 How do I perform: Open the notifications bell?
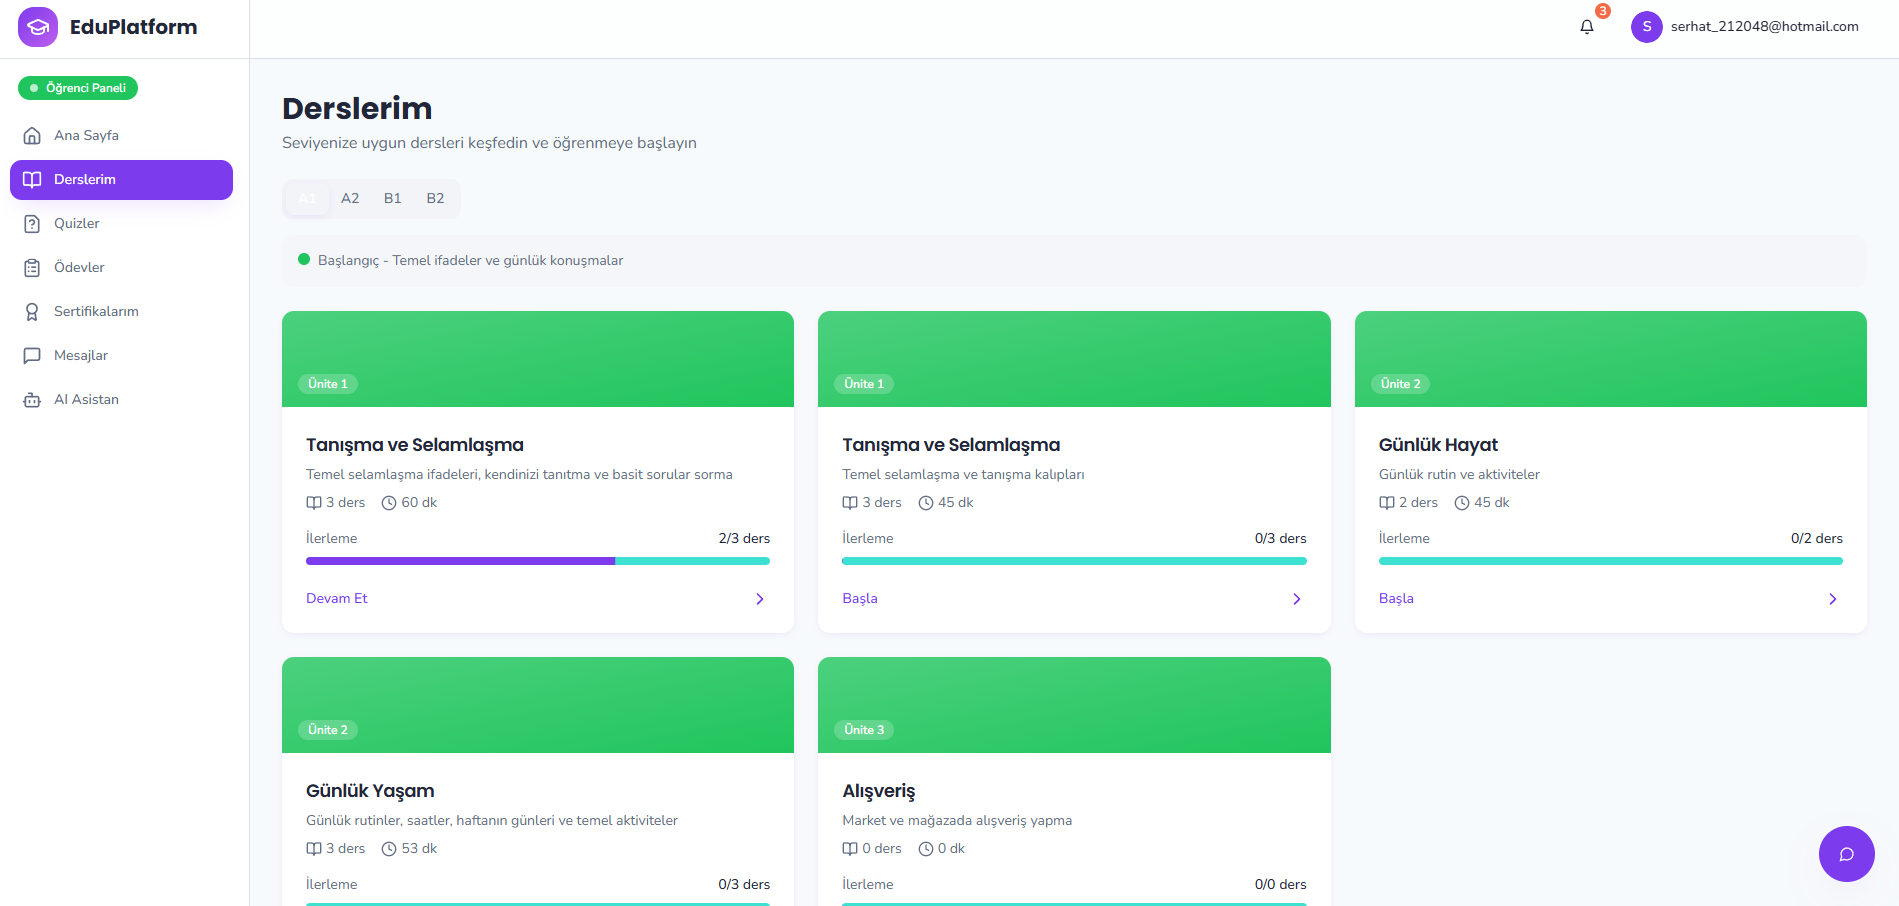coord(1587,27)
